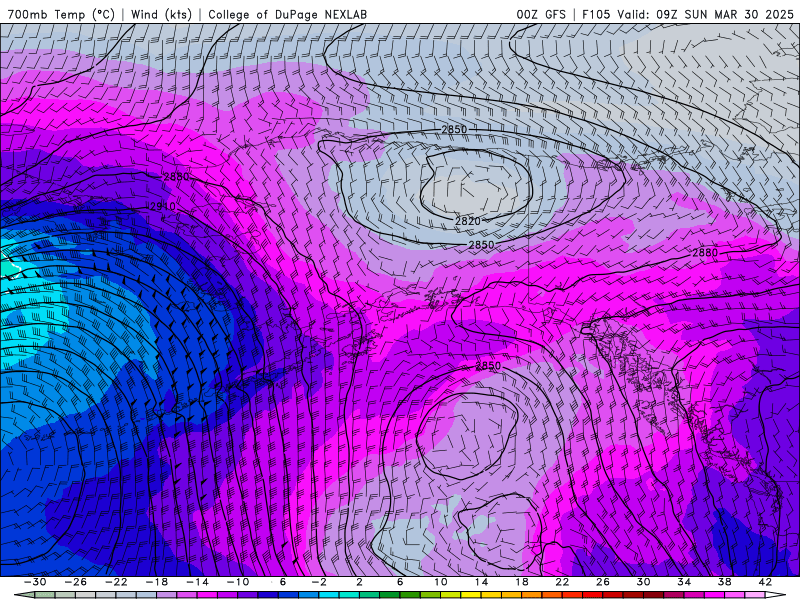This screenshot has width=800, height=600.
Task: Click the 2880 contour label beside 2910
Action: coord(176,177)
